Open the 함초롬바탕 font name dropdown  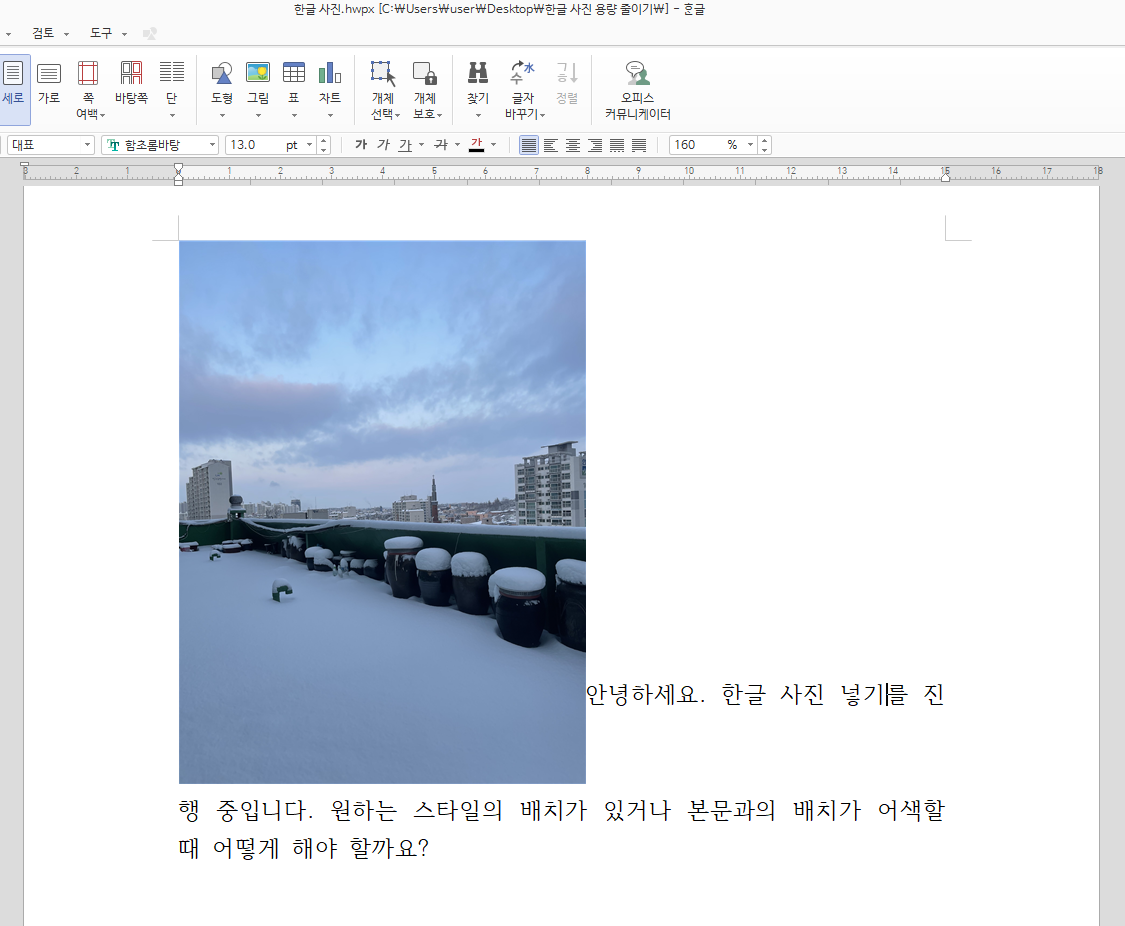click(160, 145)
